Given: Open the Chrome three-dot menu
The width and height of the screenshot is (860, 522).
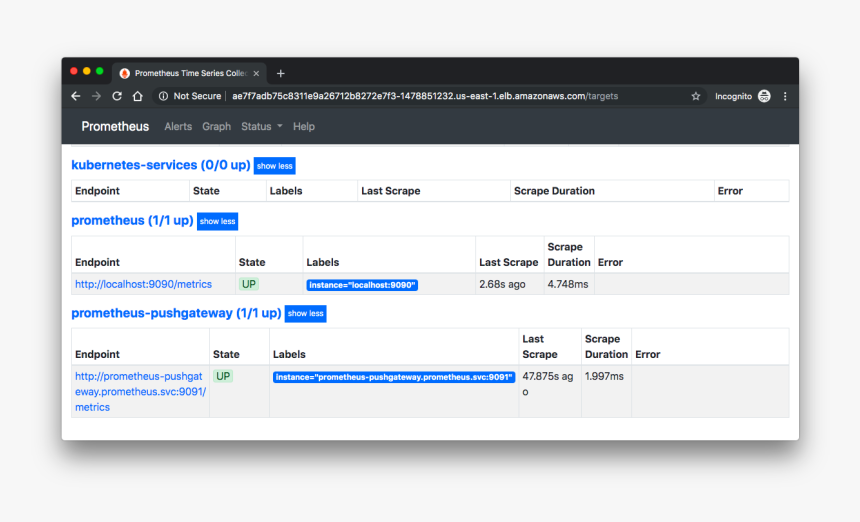Looking at the screenshot, I should point(785,96).
